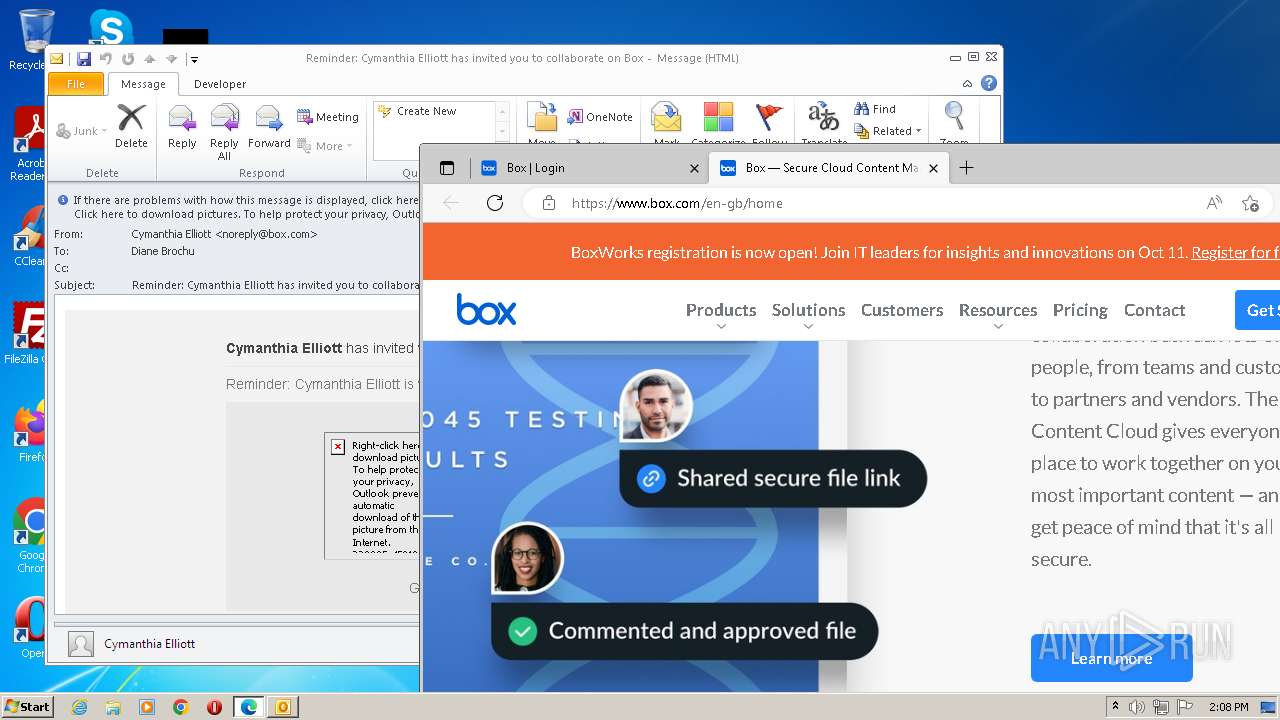This screenshot has width=1280, height=720.
Task: Open Skype desktop shortcut
Action: pos(110,28)
